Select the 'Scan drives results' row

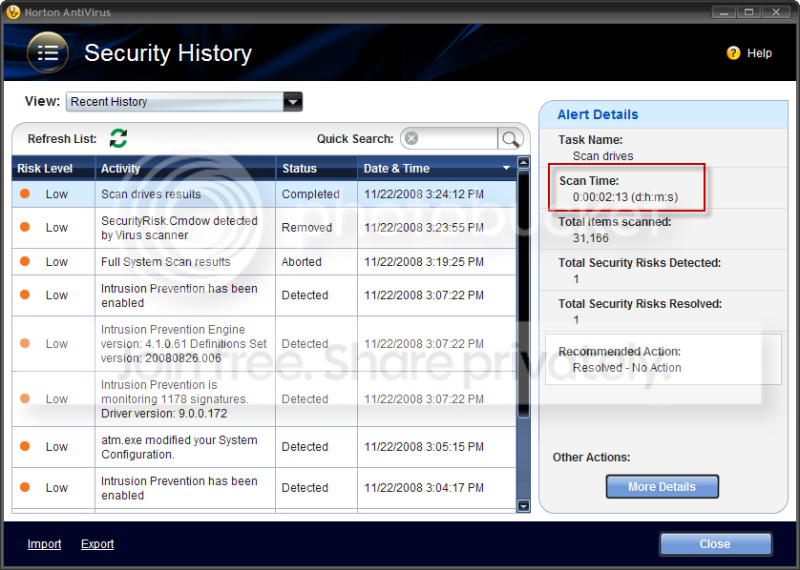(x=264, y=194)
